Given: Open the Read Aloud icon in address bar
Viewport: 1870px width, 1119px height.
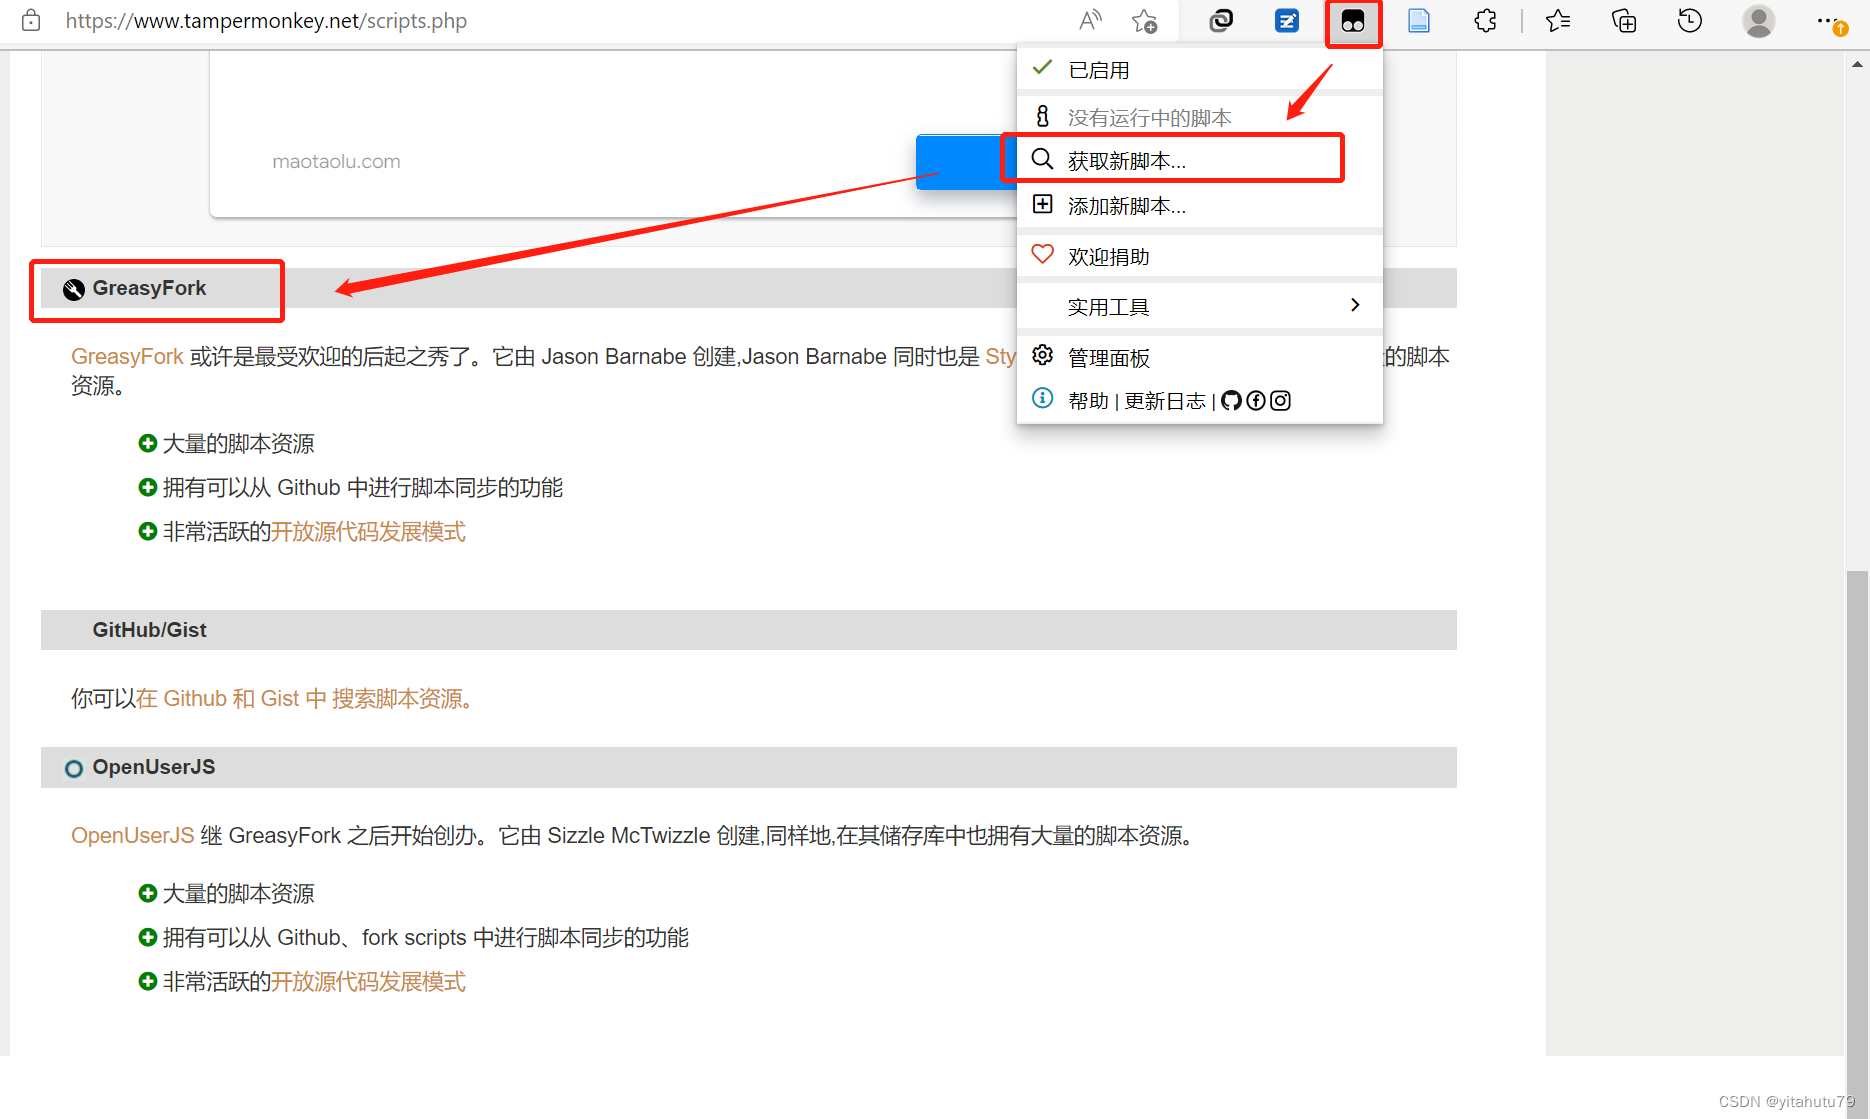Looking at the screenshot, I should point(1090,20).
